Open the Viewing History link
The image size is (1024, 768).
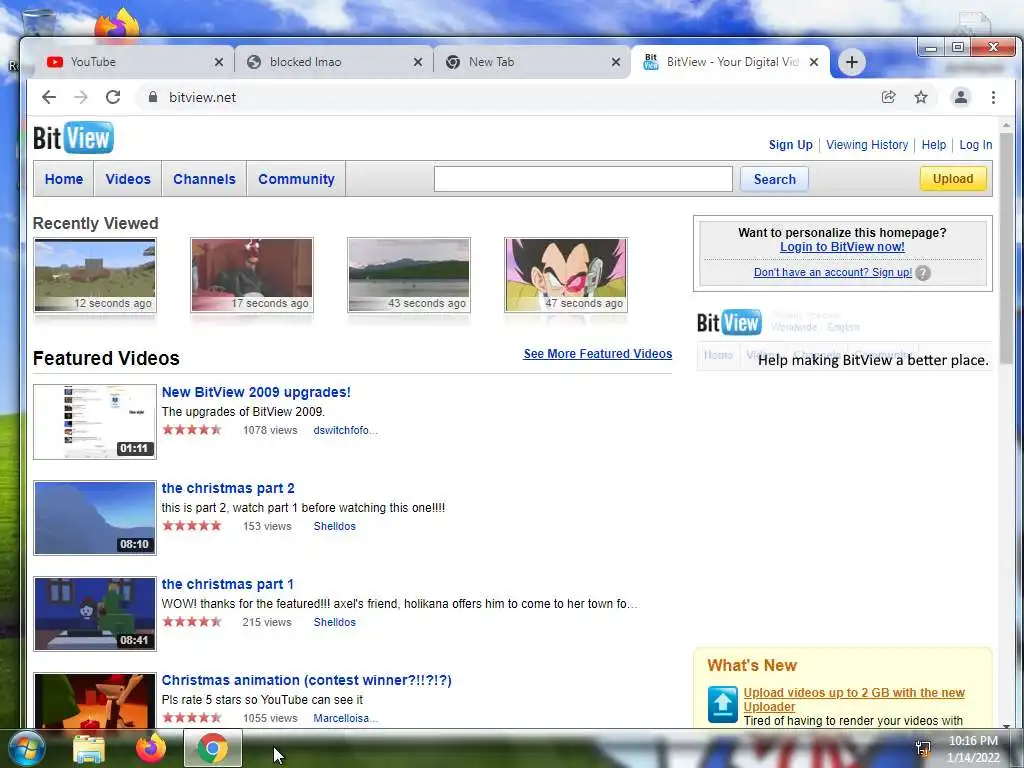867,145
